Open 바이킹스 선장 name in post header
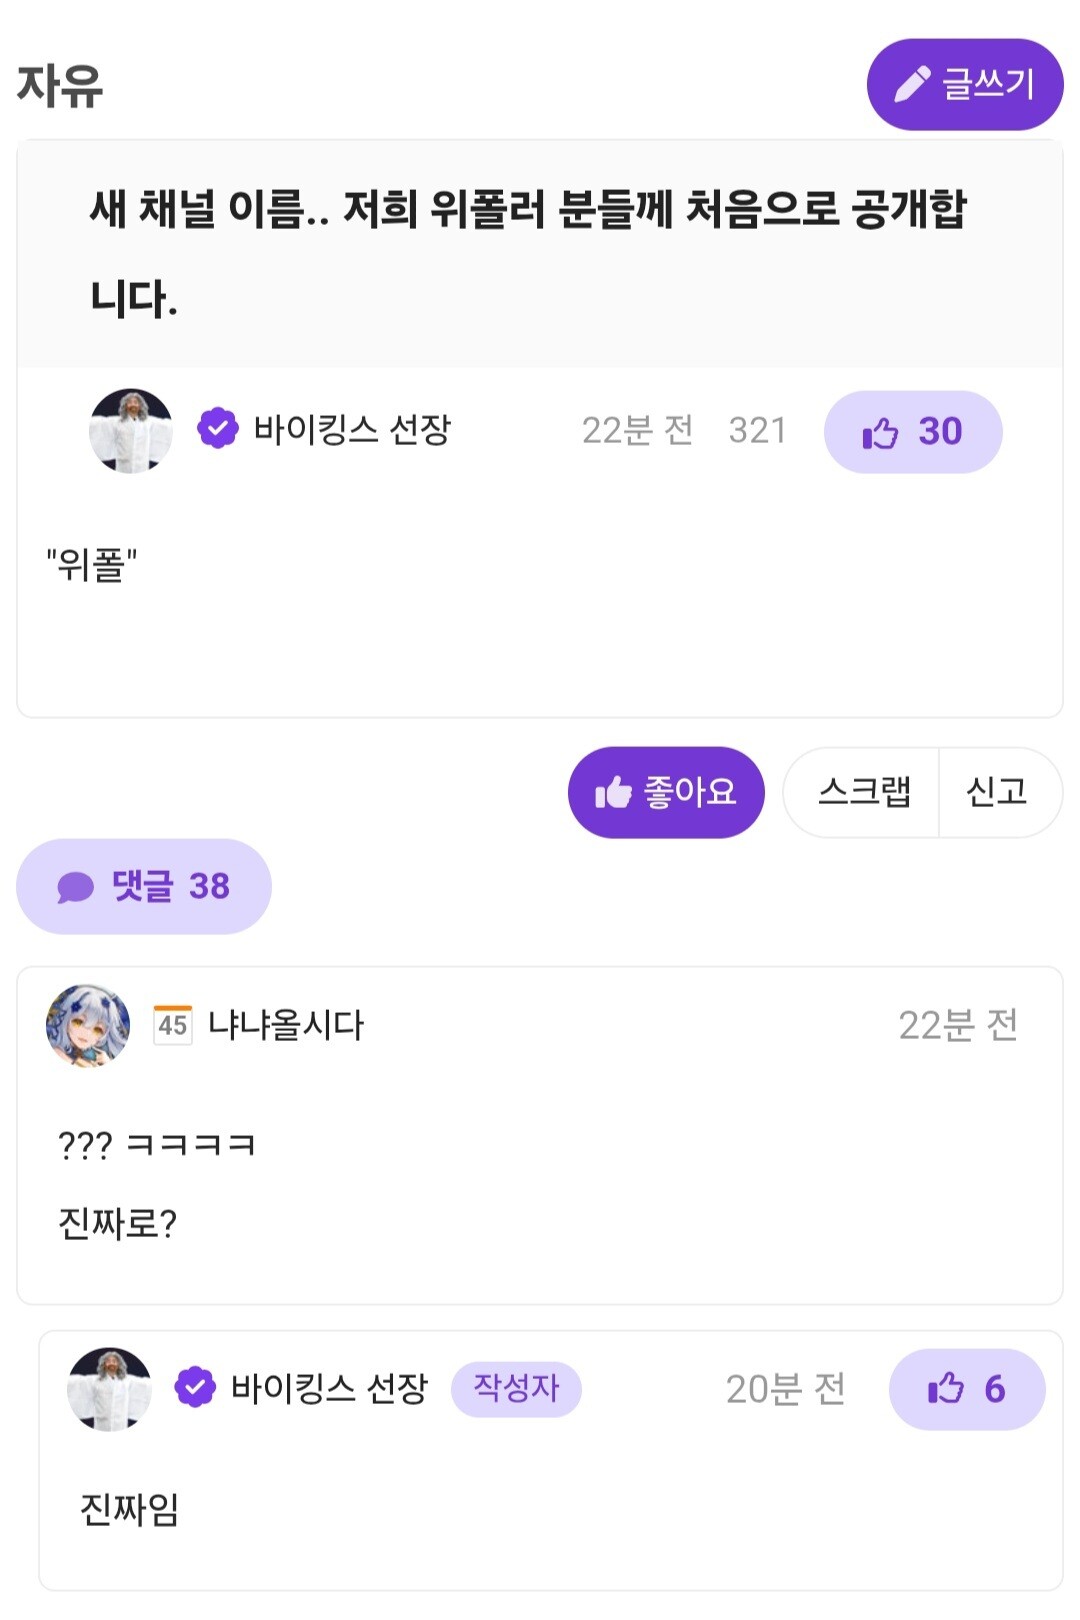The height and width of the screenshot is (1620, 1080). (352, 430)
